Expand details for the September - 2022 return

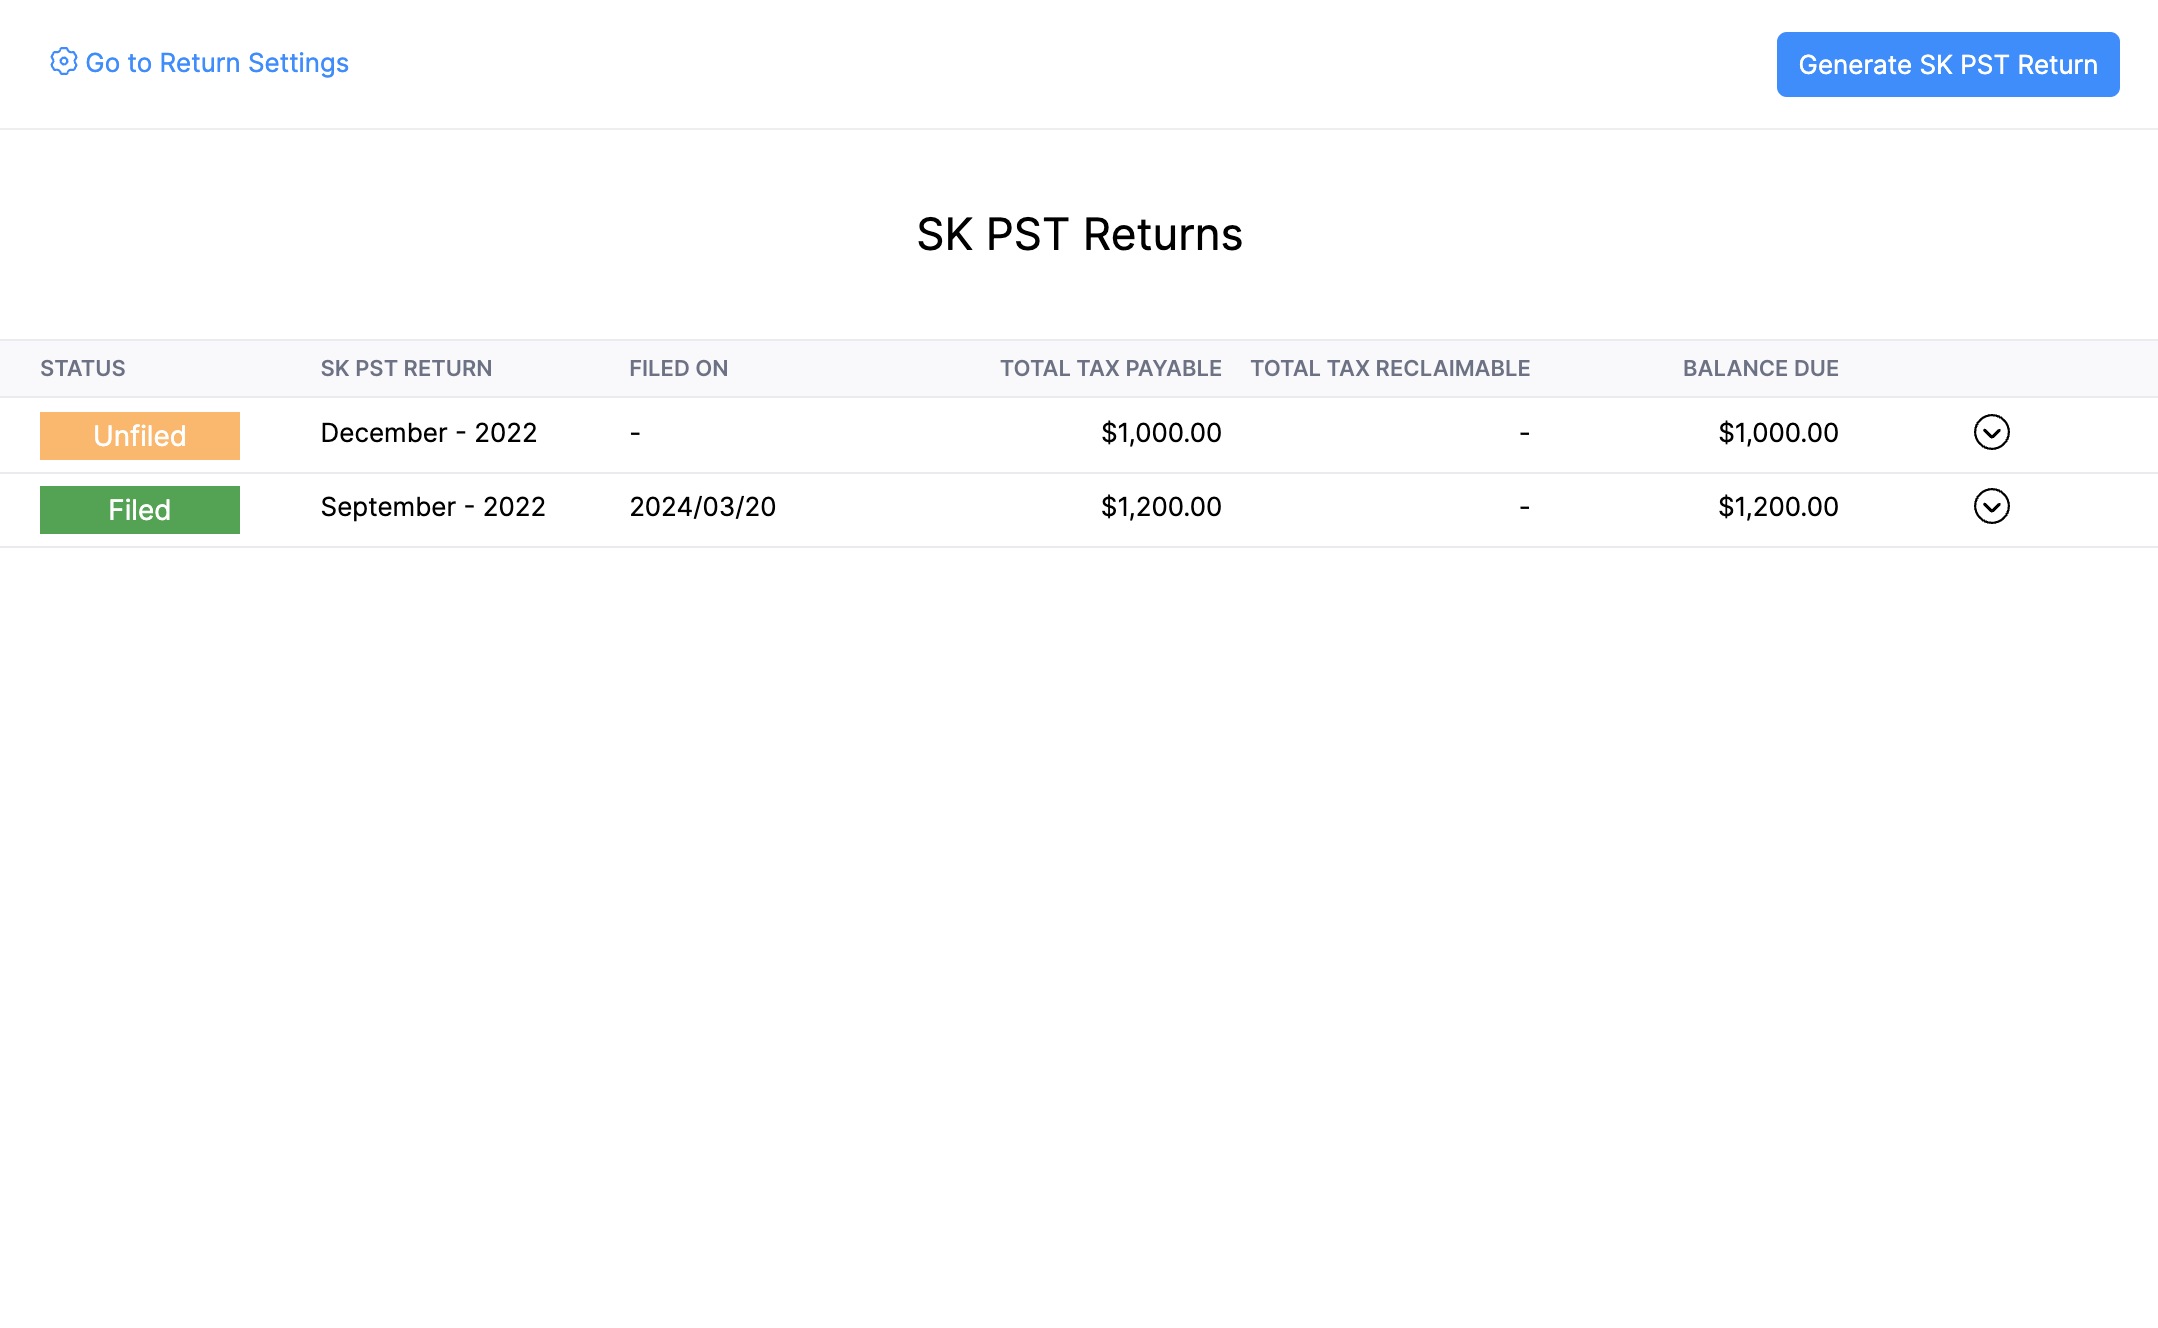click(1991, 506)
